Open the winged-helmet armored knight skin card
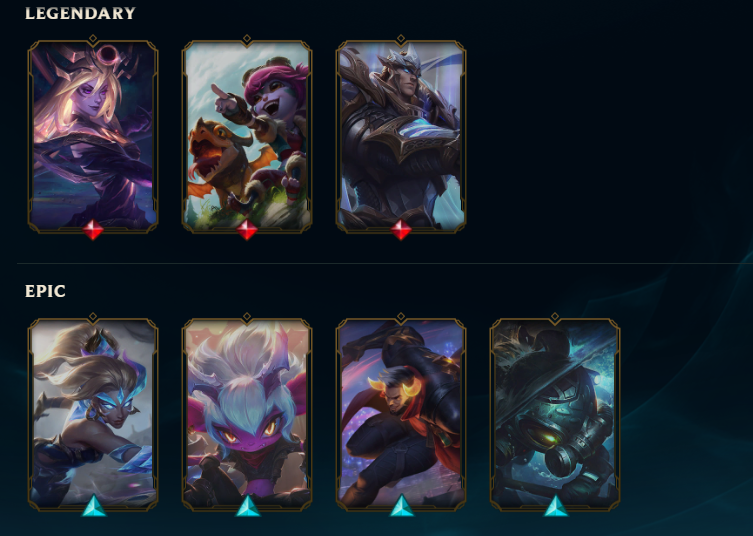Screen dimensions: 753x536 pyautogui.click(x=401, y=136)
